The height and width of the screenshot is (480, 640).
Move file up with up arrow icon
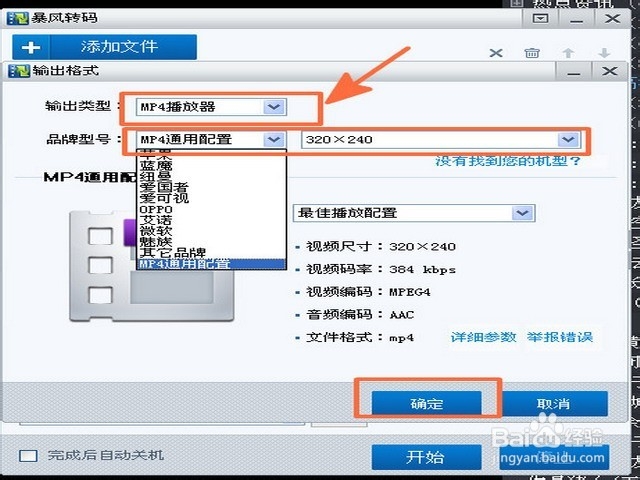(568, 53)
